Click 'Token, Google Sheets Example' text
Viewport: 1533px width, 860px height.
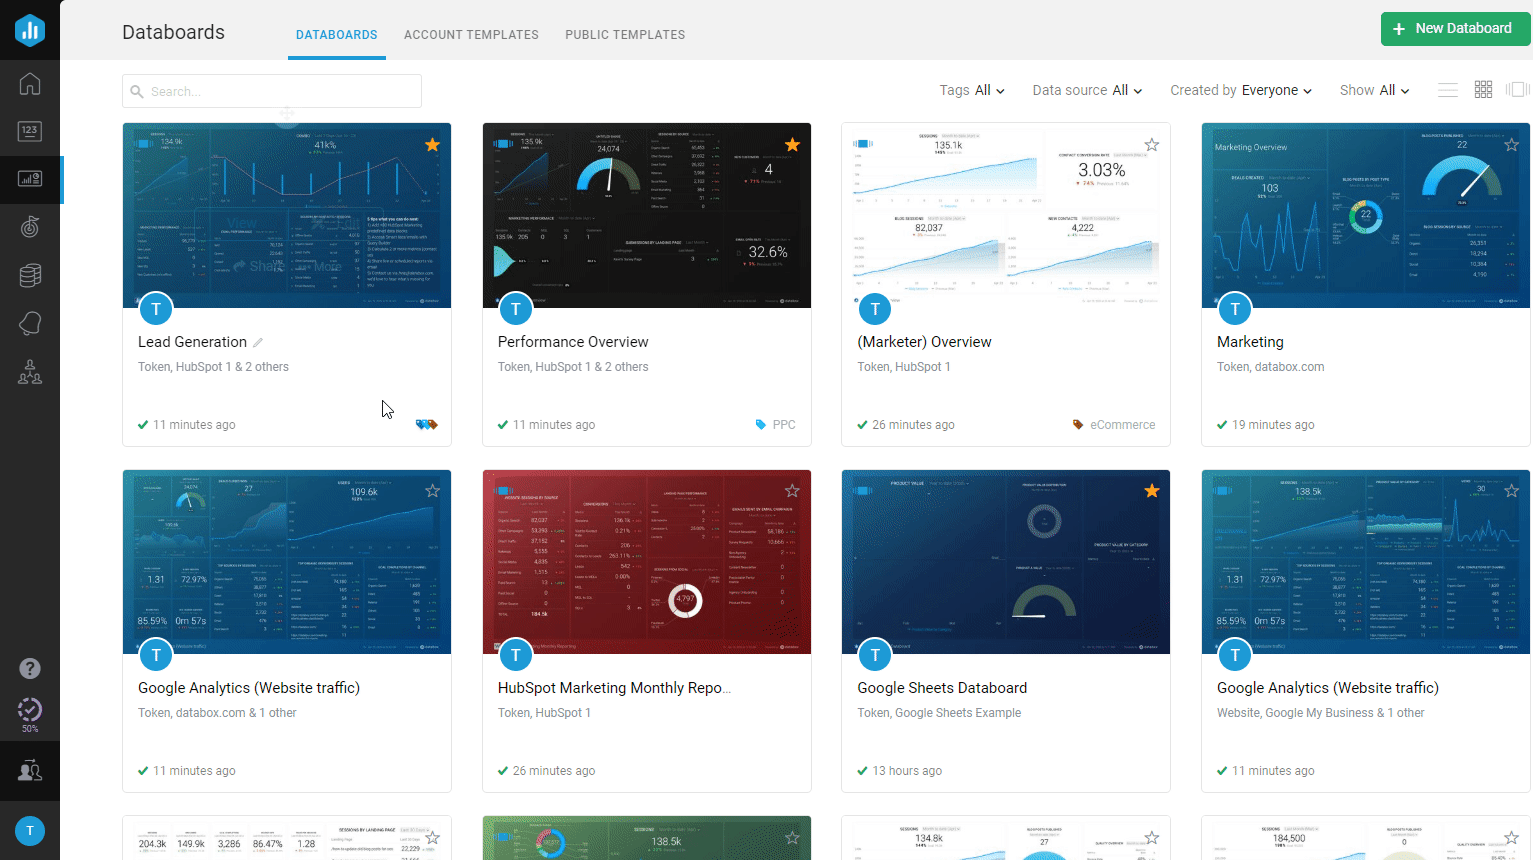click(x=939, y=713)
